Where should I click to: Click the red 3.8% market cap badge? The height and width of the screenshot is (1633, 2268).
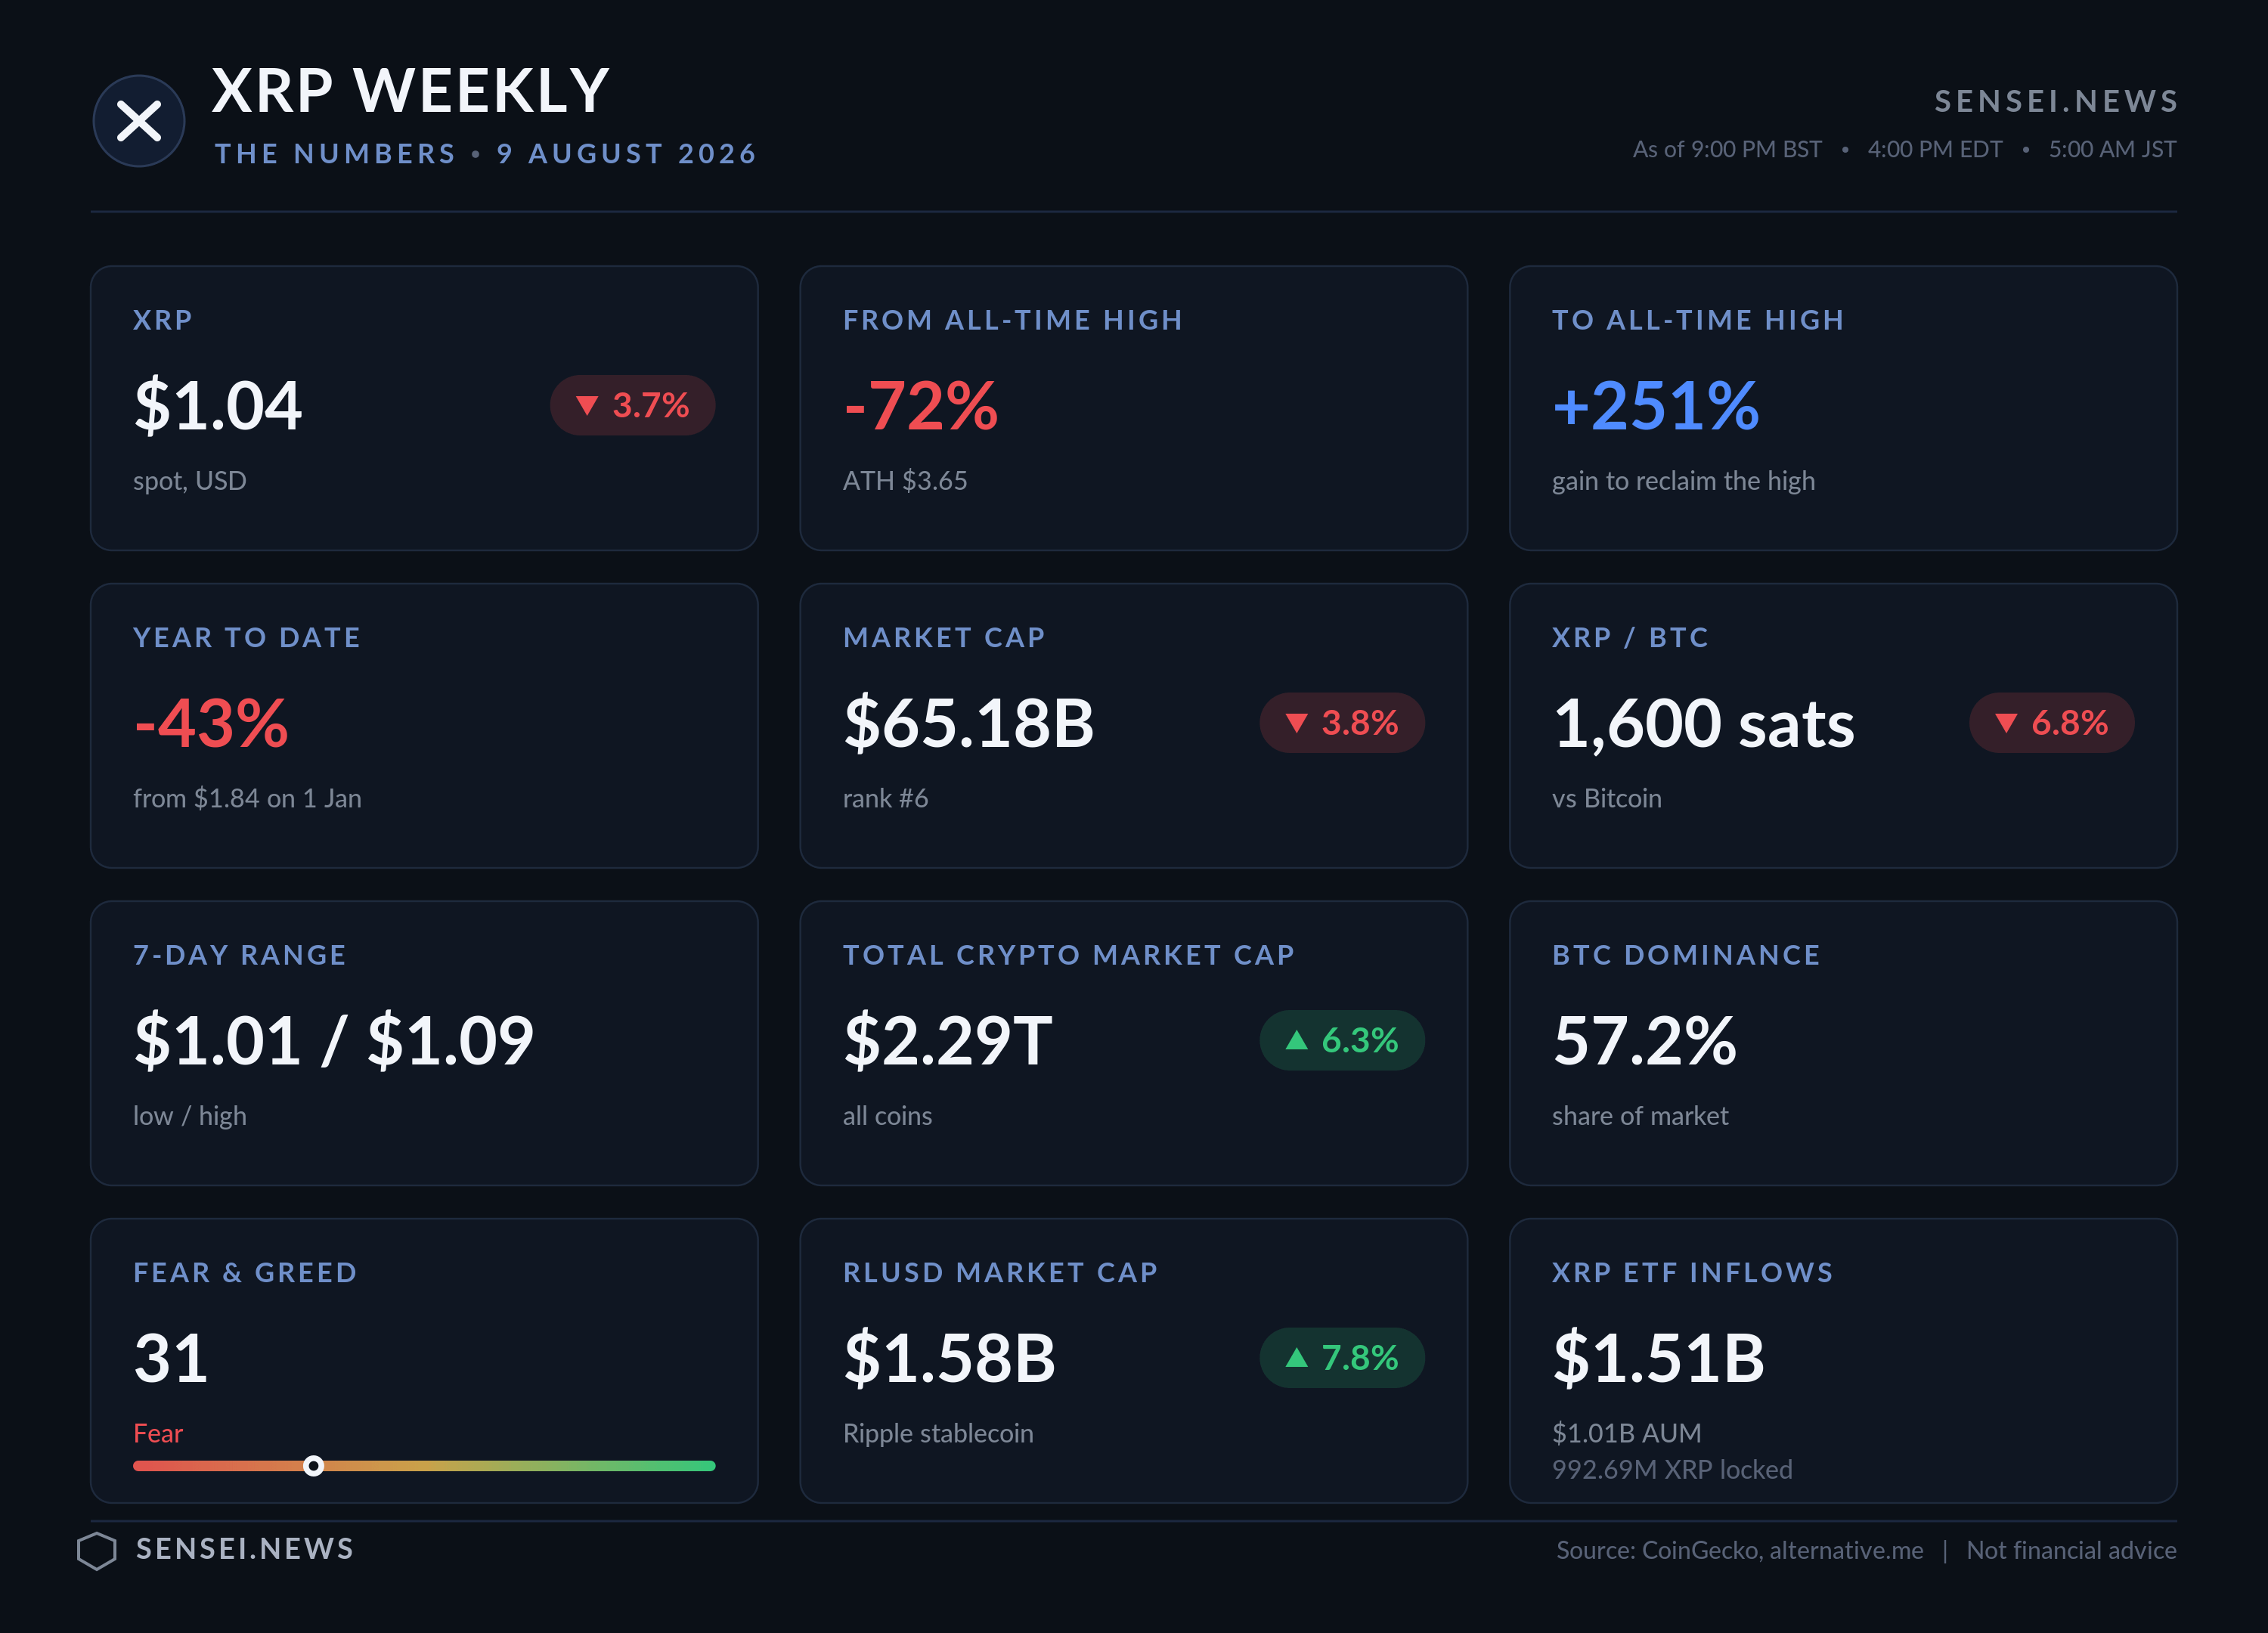[1342, 723]
